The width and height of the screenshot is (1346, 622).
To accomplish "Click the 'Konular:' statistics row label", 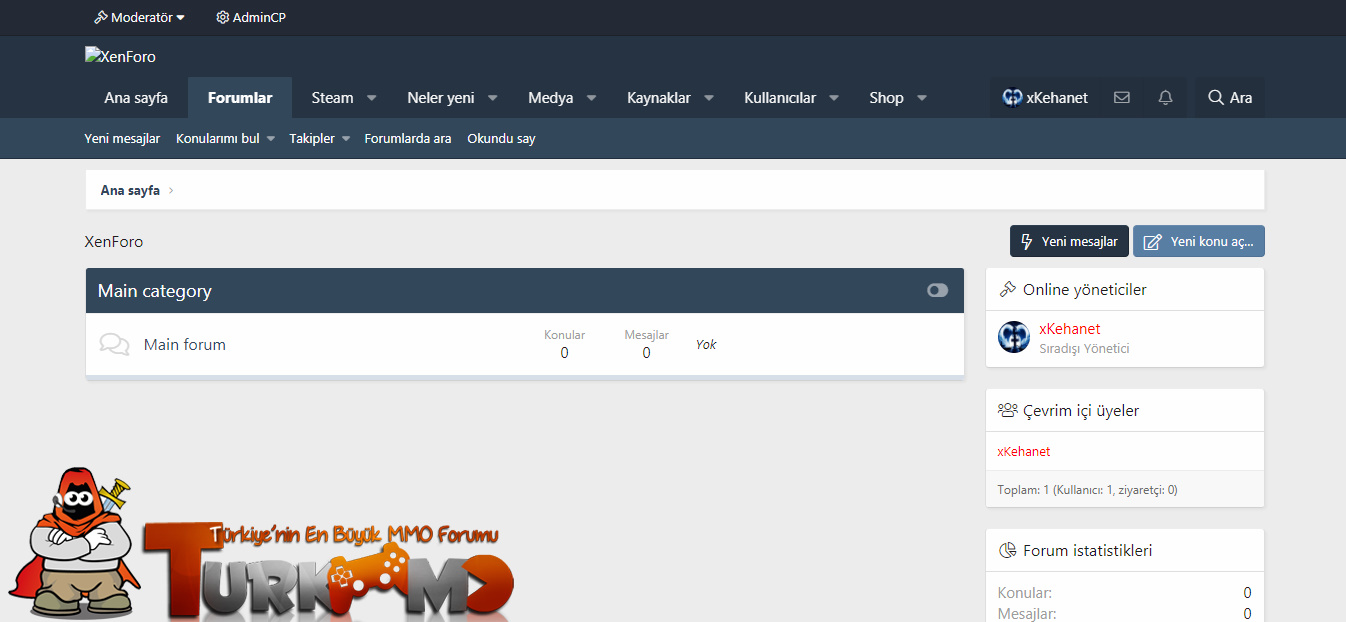I will click(1025, 593).
